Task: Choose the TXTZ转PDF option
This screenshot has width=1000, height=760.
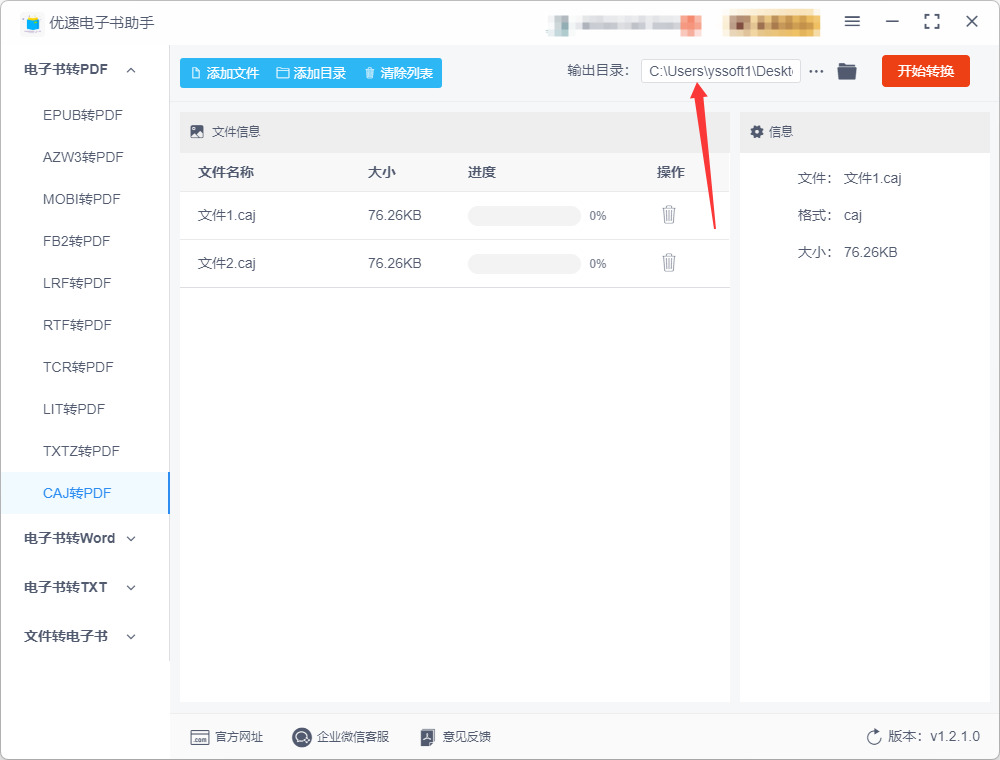Action: coord(81,451)
